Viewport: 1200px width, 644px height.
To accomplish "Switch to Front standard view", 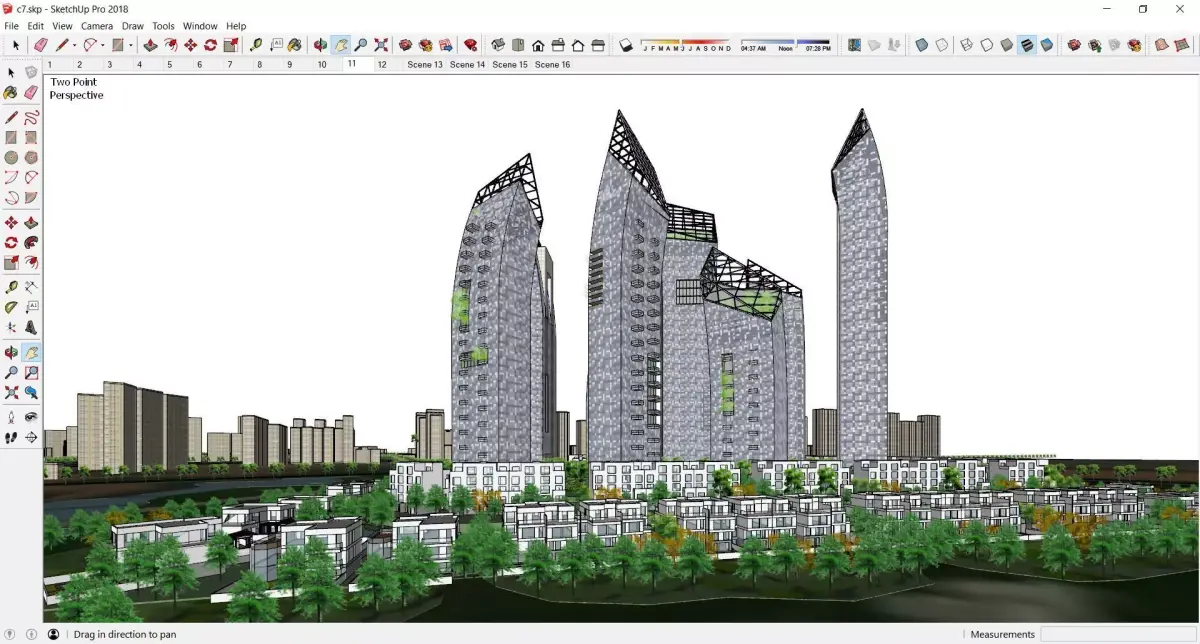I will [538, 45].
